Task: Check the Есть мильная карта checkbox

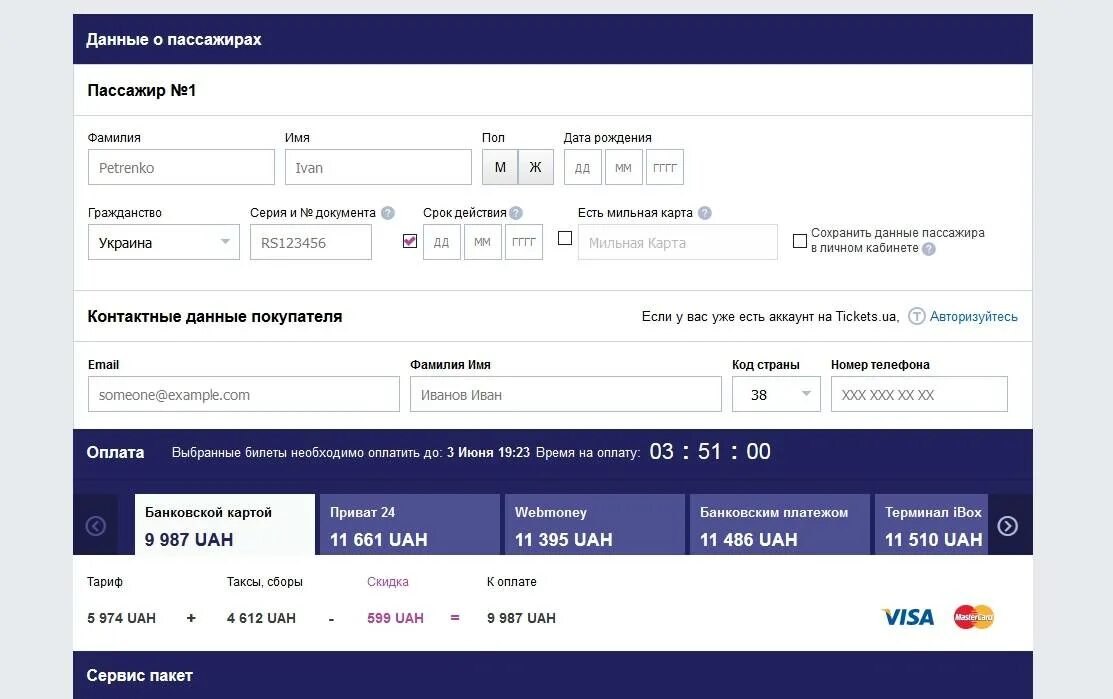Action: pos(565,238)
